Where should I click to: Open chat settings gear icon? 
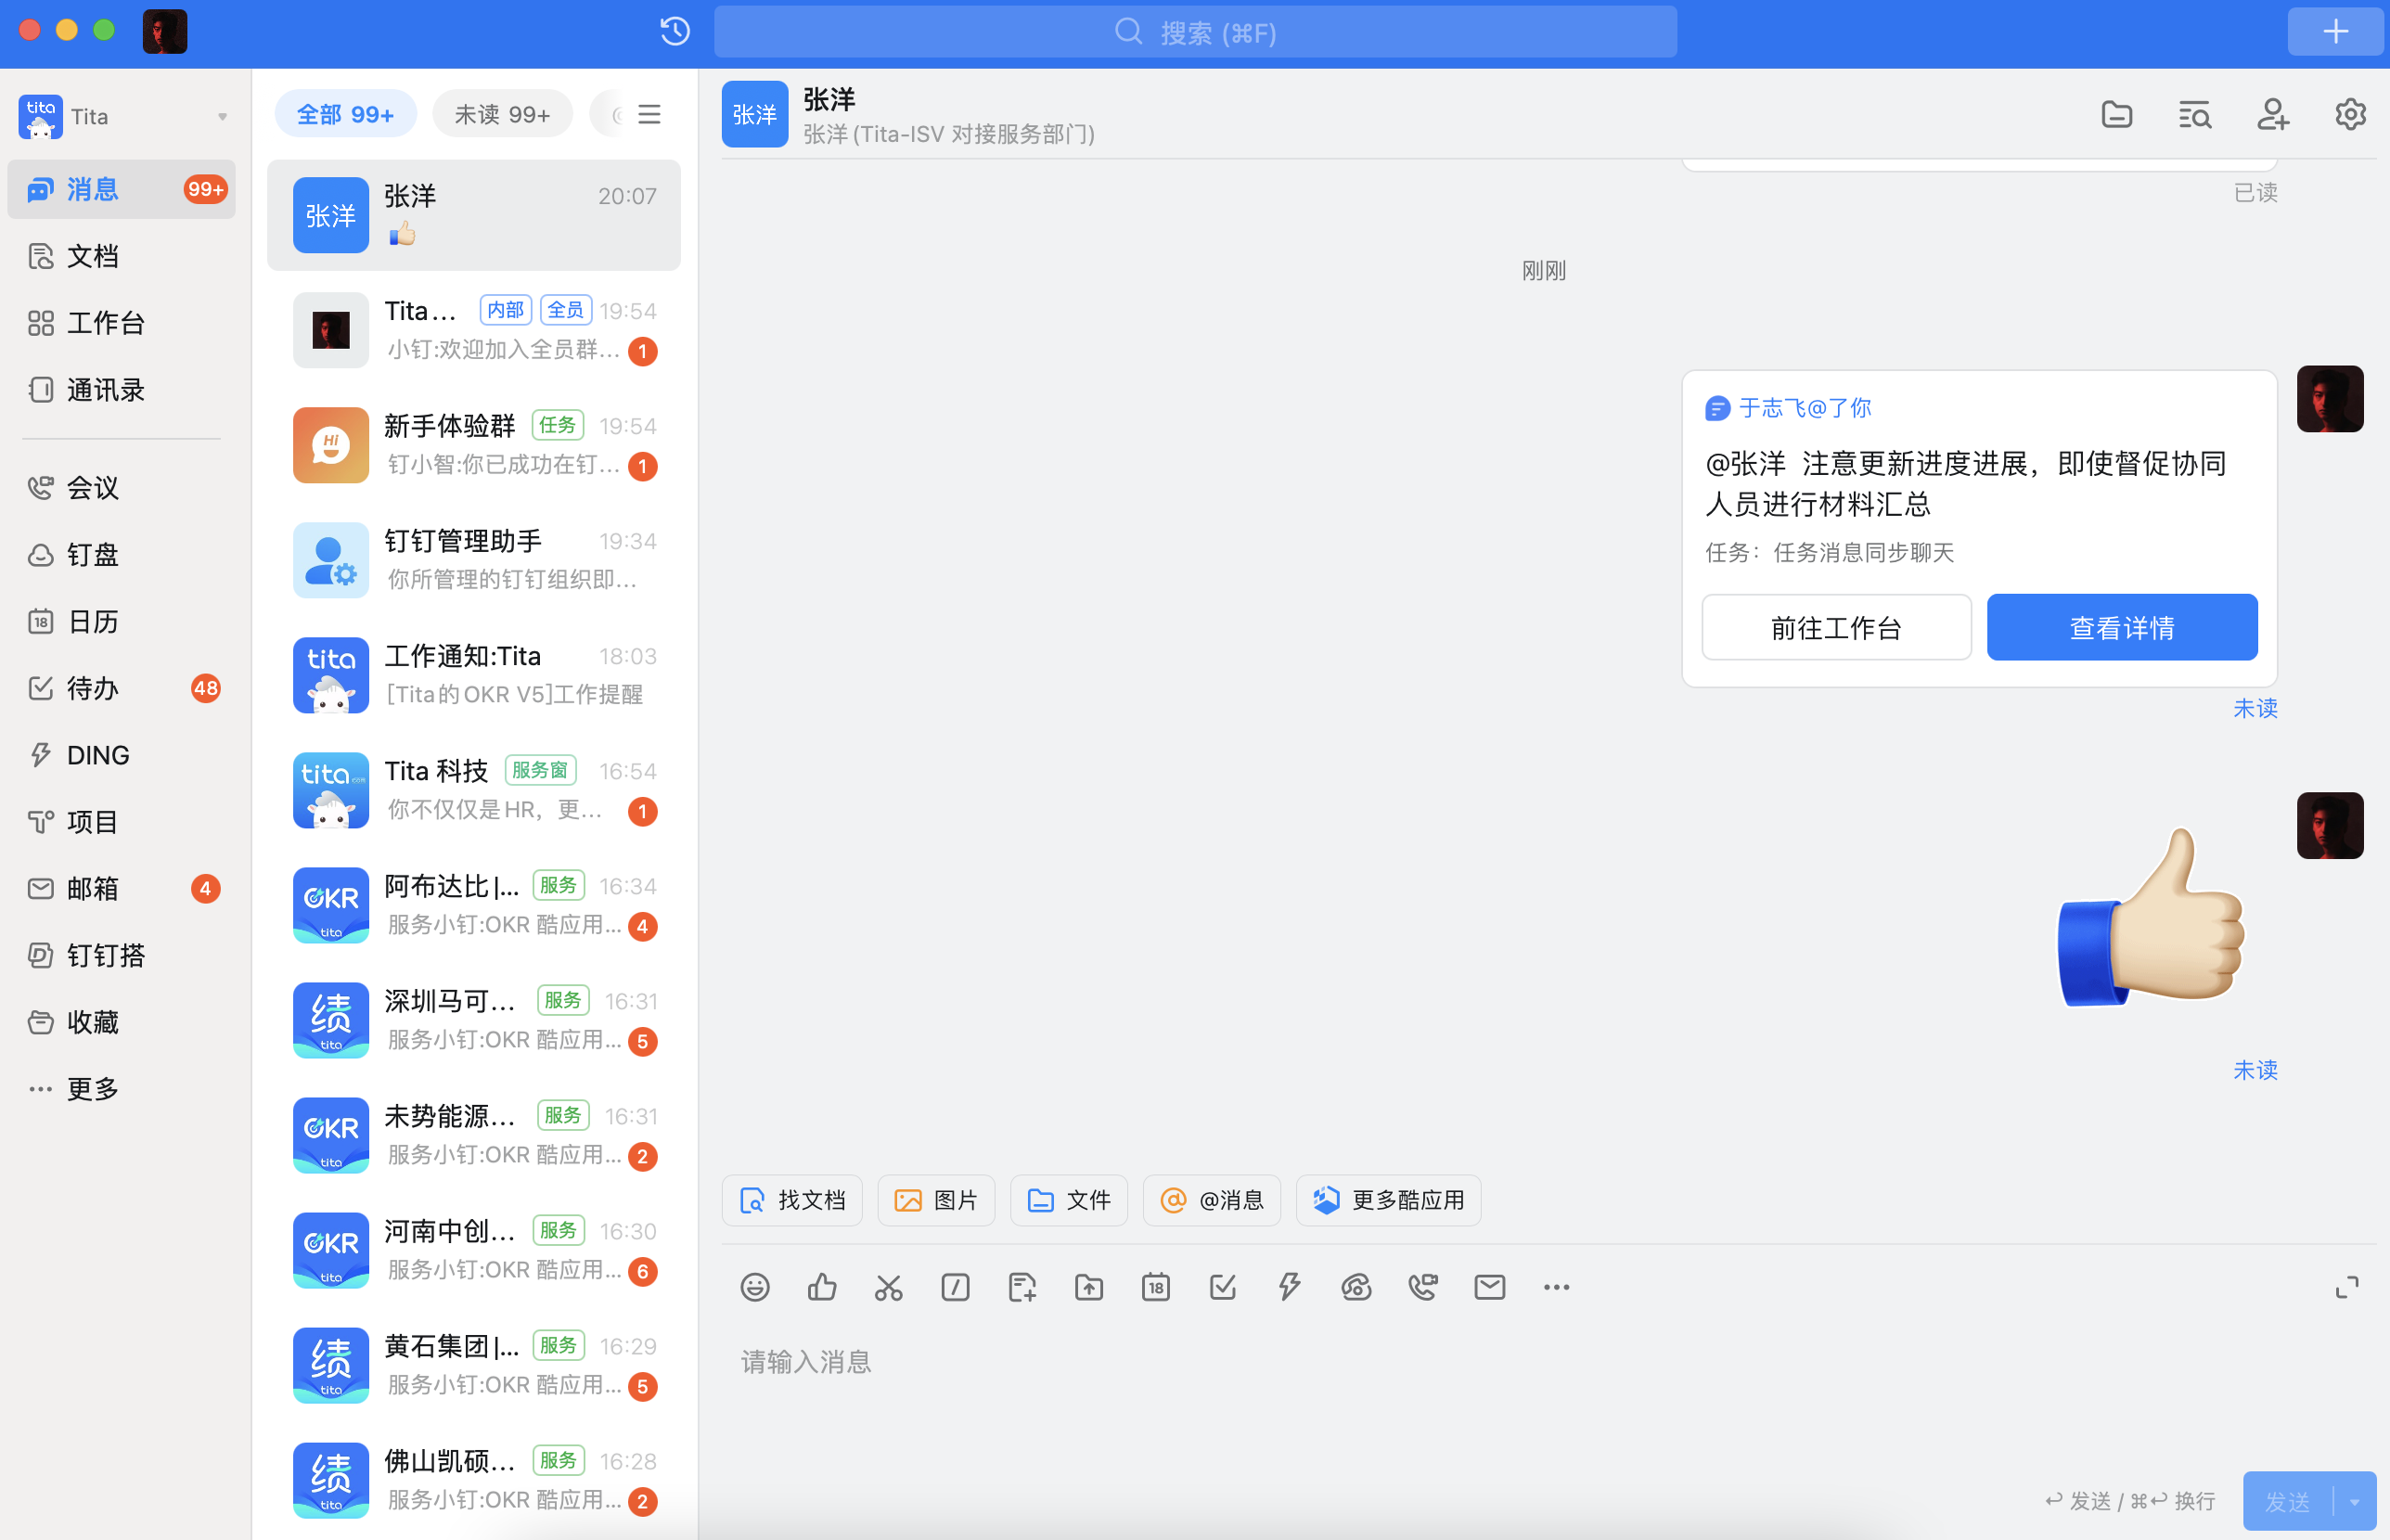2350,115
